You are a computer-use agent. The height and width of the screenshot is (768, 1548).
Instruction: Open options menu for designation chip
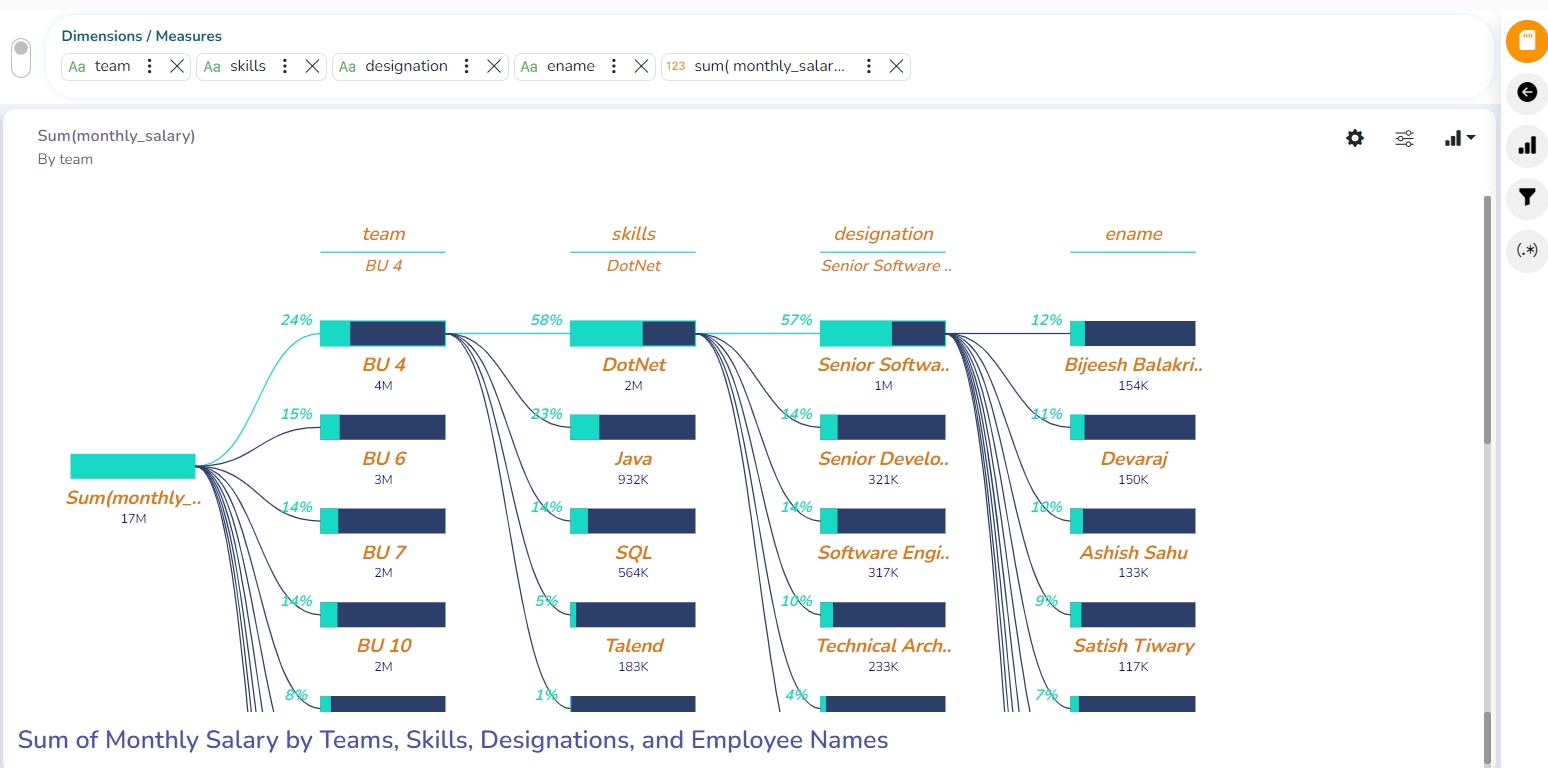[x=466, y=66]
